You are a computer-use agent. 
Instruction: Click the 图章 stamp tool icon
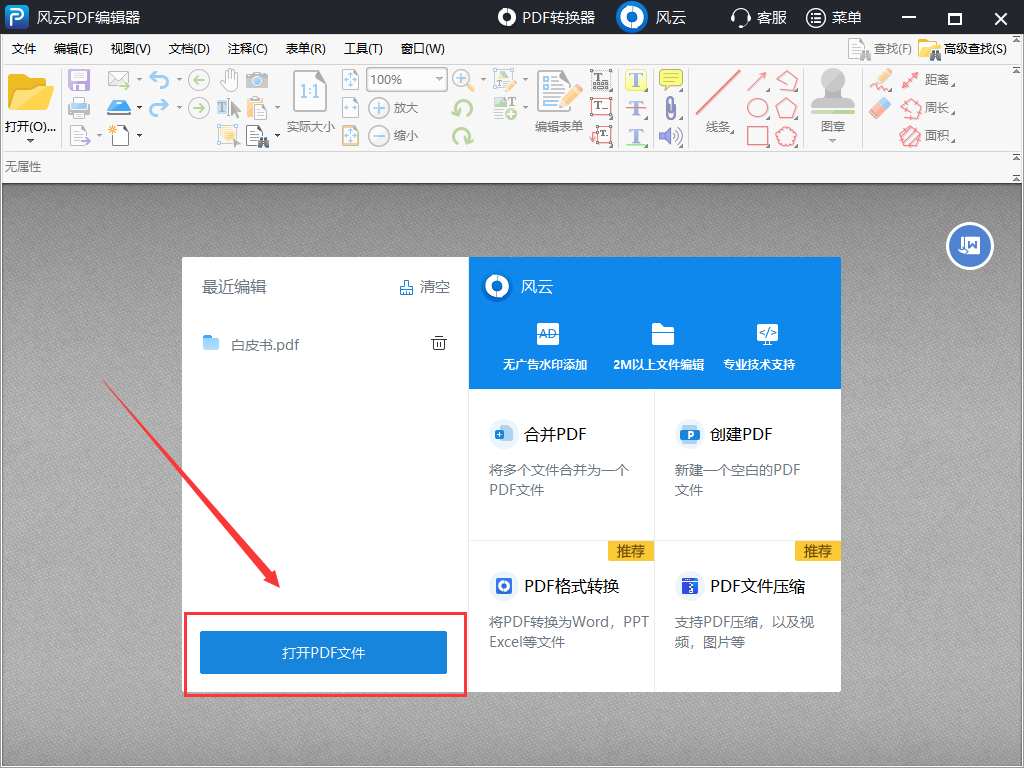pos(833,91)
